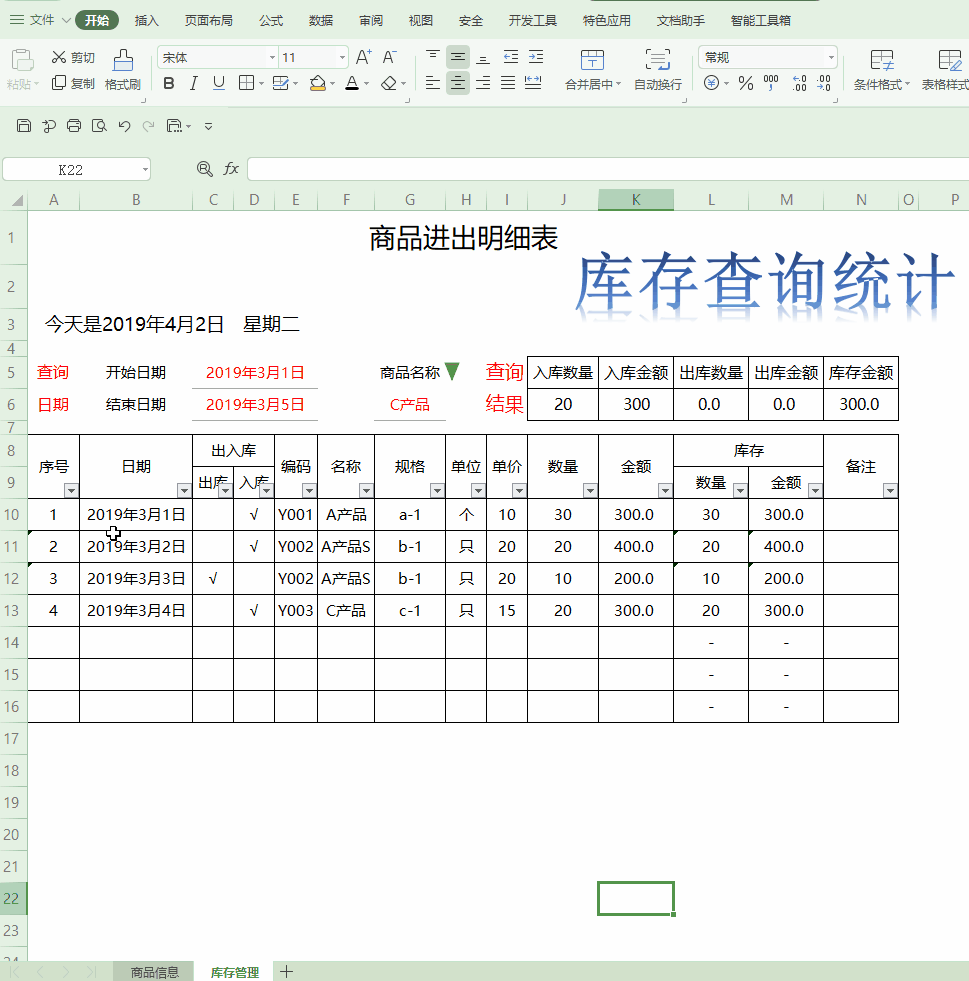Toggle underline formatting
This screenshot has height=981, width=969.
[218, 83]
